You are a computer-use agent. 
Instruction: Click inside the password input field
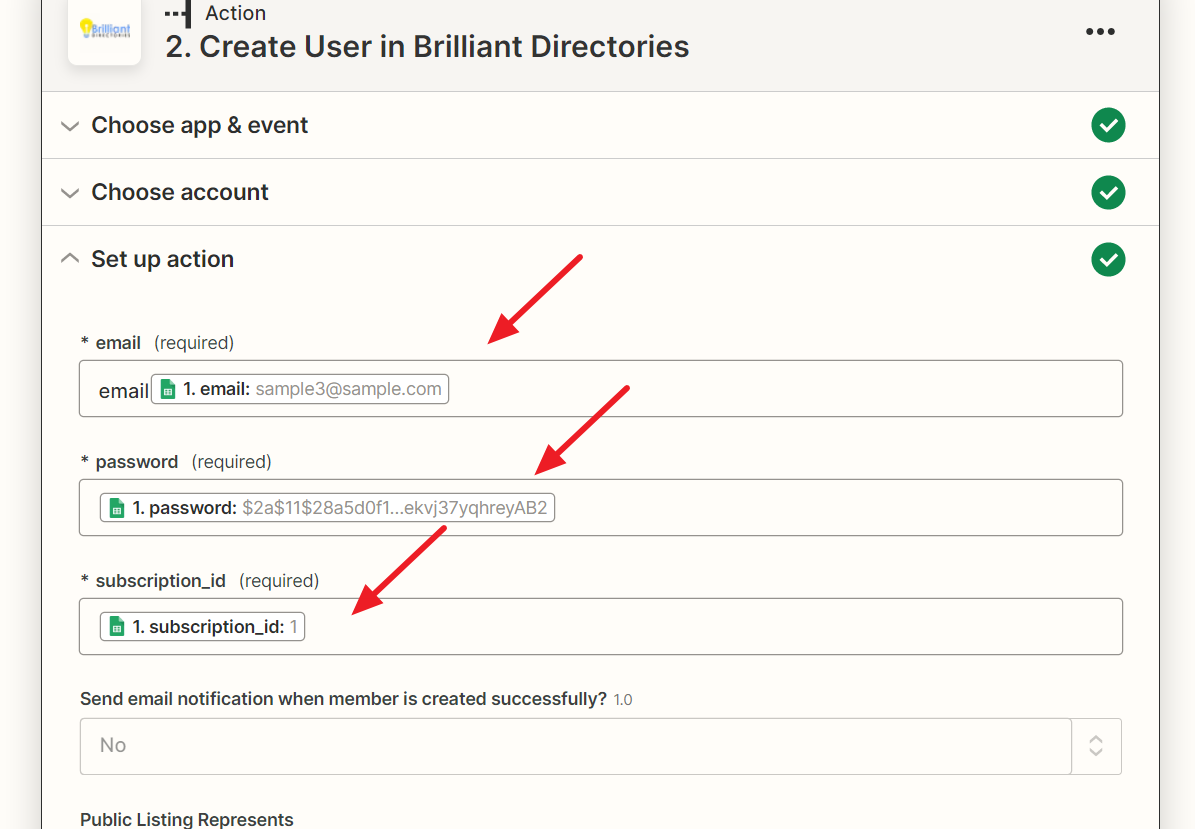601,507
